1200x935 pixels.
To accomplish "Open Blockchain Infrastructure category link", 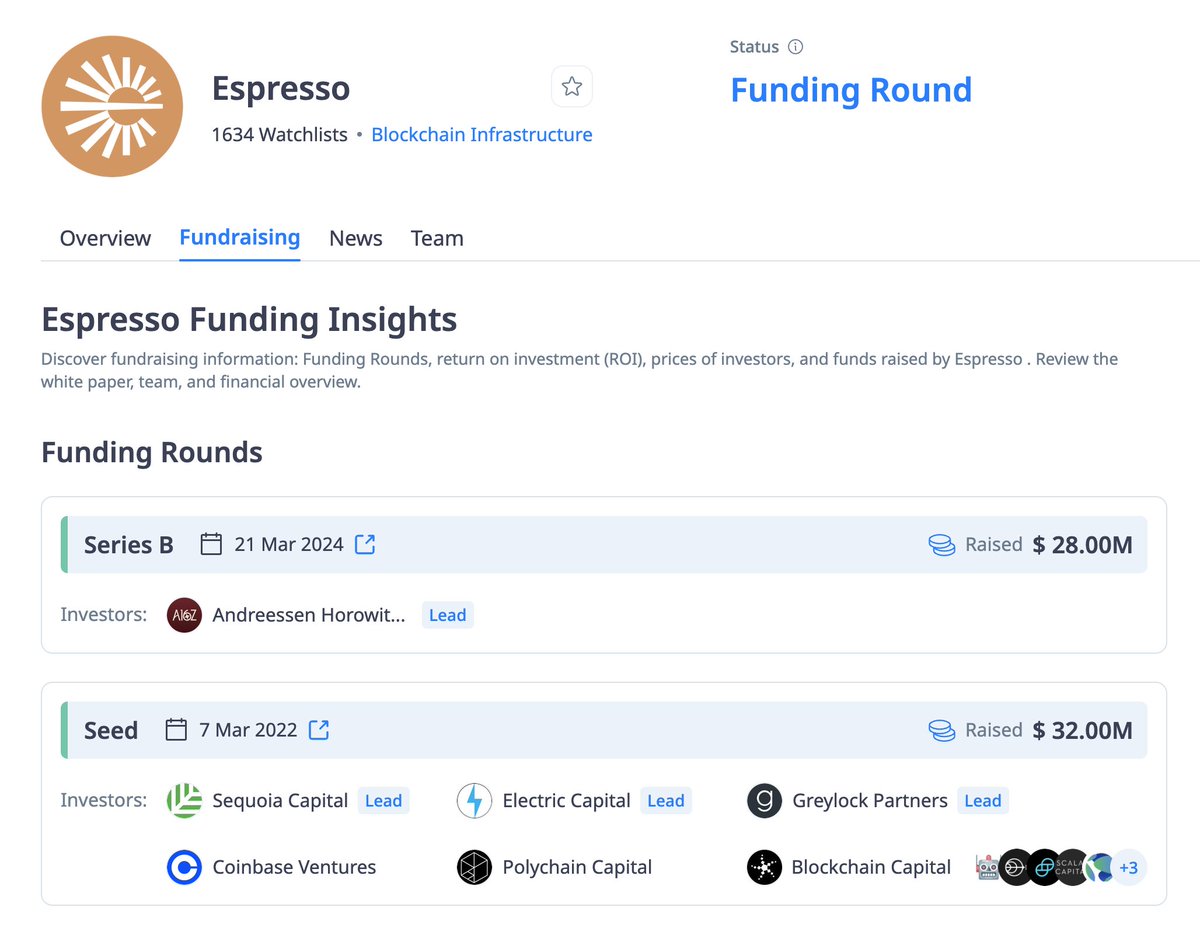I will coord(482,134).
